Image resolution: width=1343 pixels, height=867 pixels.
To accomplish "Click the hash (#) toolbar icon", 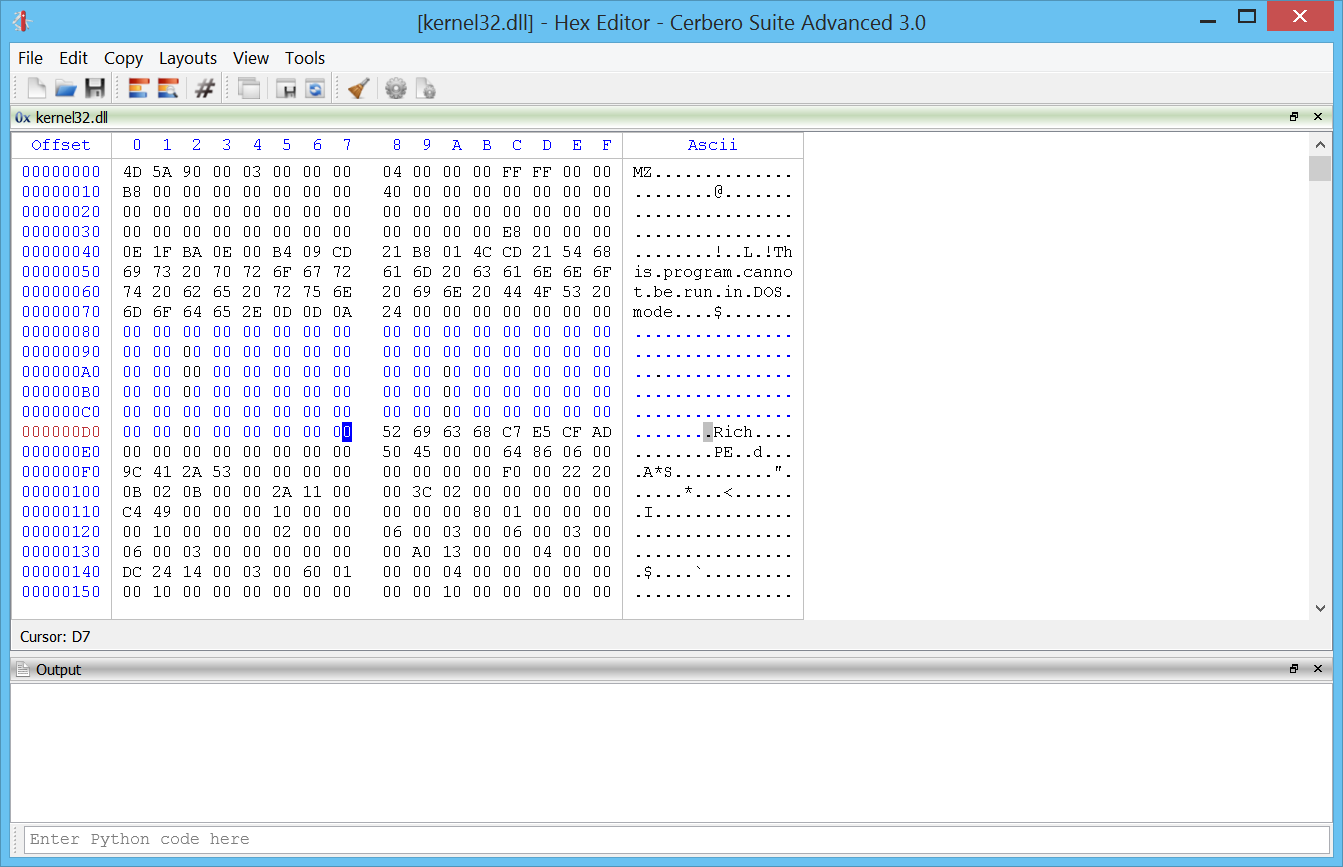I will pos(205,89).
